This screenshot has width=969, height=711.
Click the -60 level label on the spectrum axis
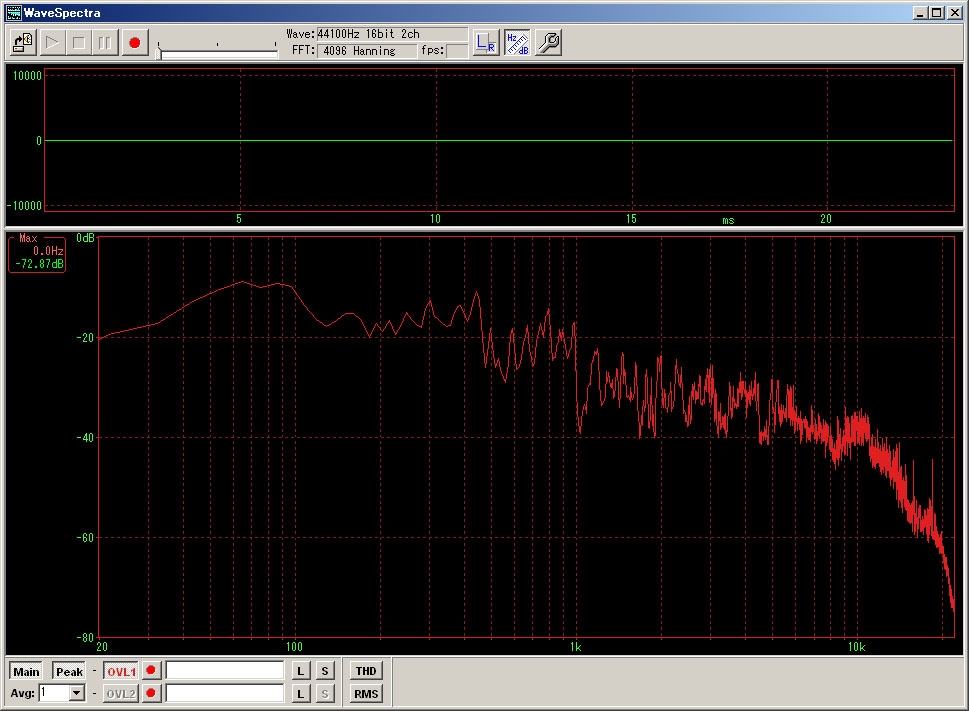85,537
